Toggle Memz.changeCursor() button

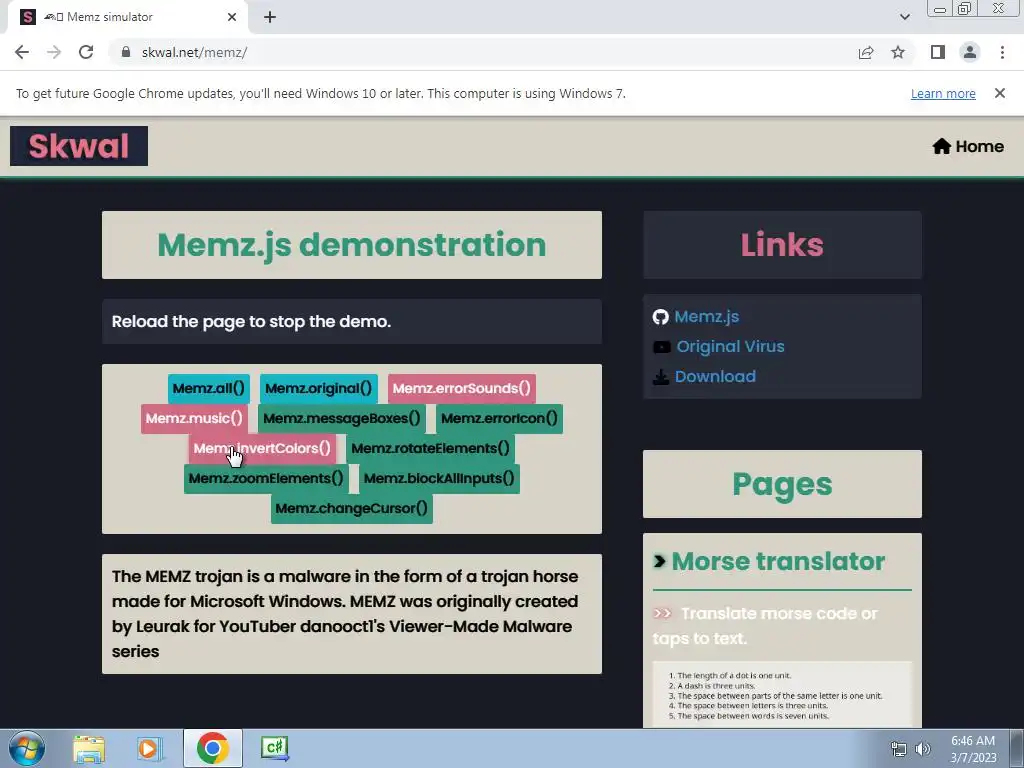[351, 509]
